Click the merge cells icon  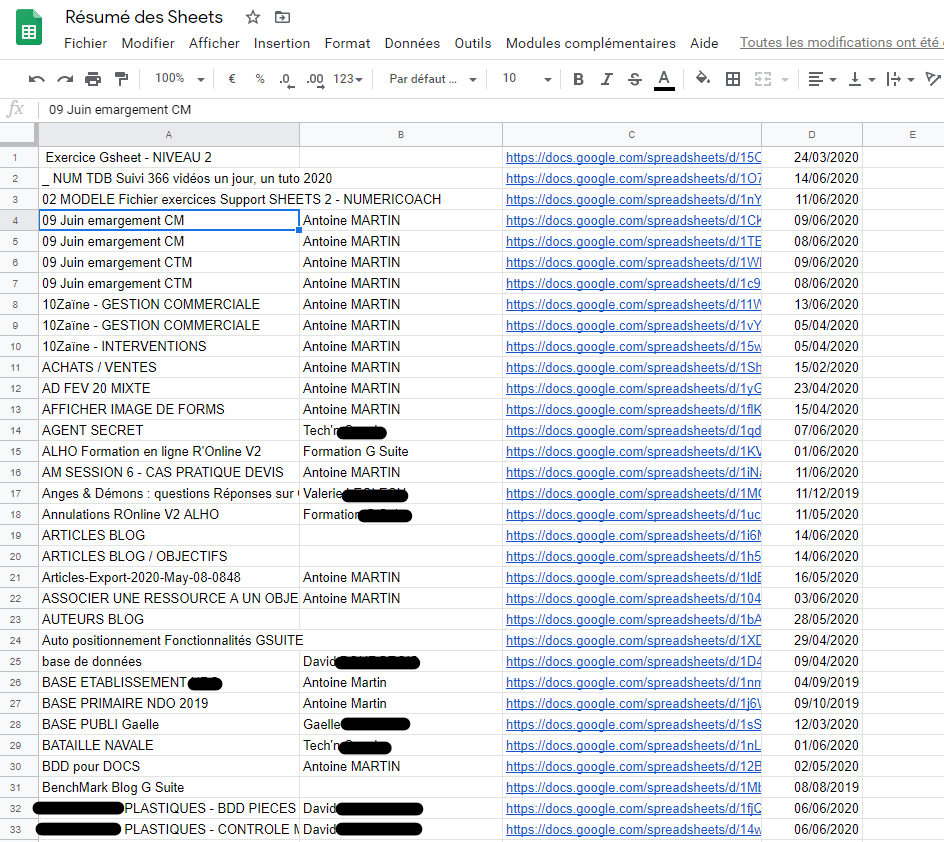[x=763, y=79]
